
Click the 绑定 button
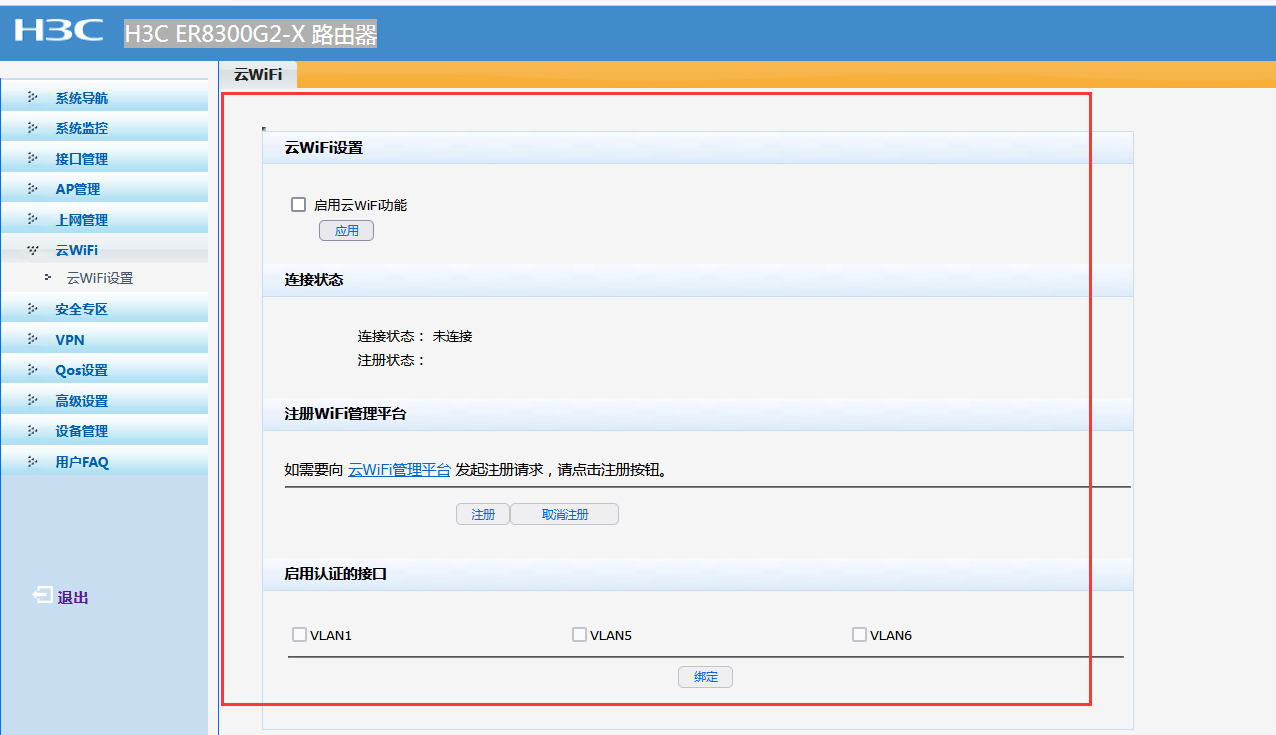click(x=706, y=677)
